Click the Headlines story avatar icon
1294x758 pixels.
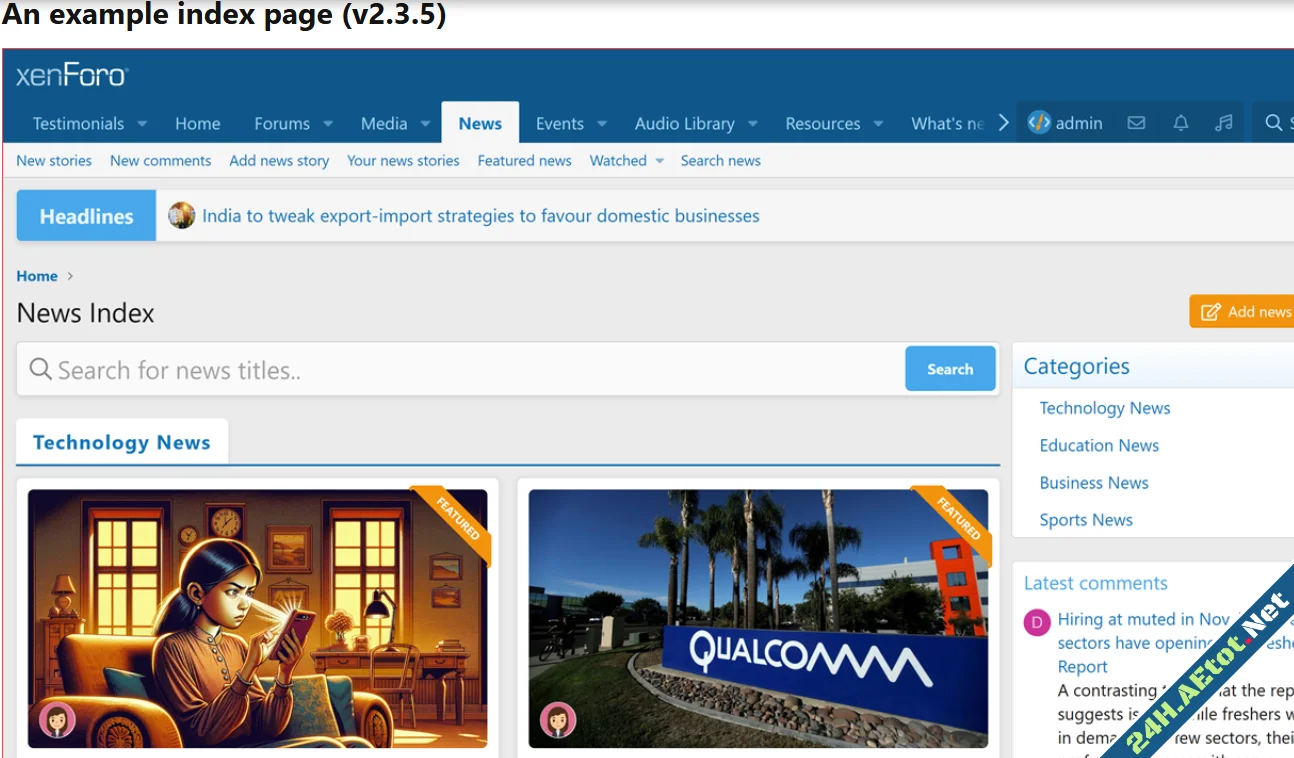181,216
